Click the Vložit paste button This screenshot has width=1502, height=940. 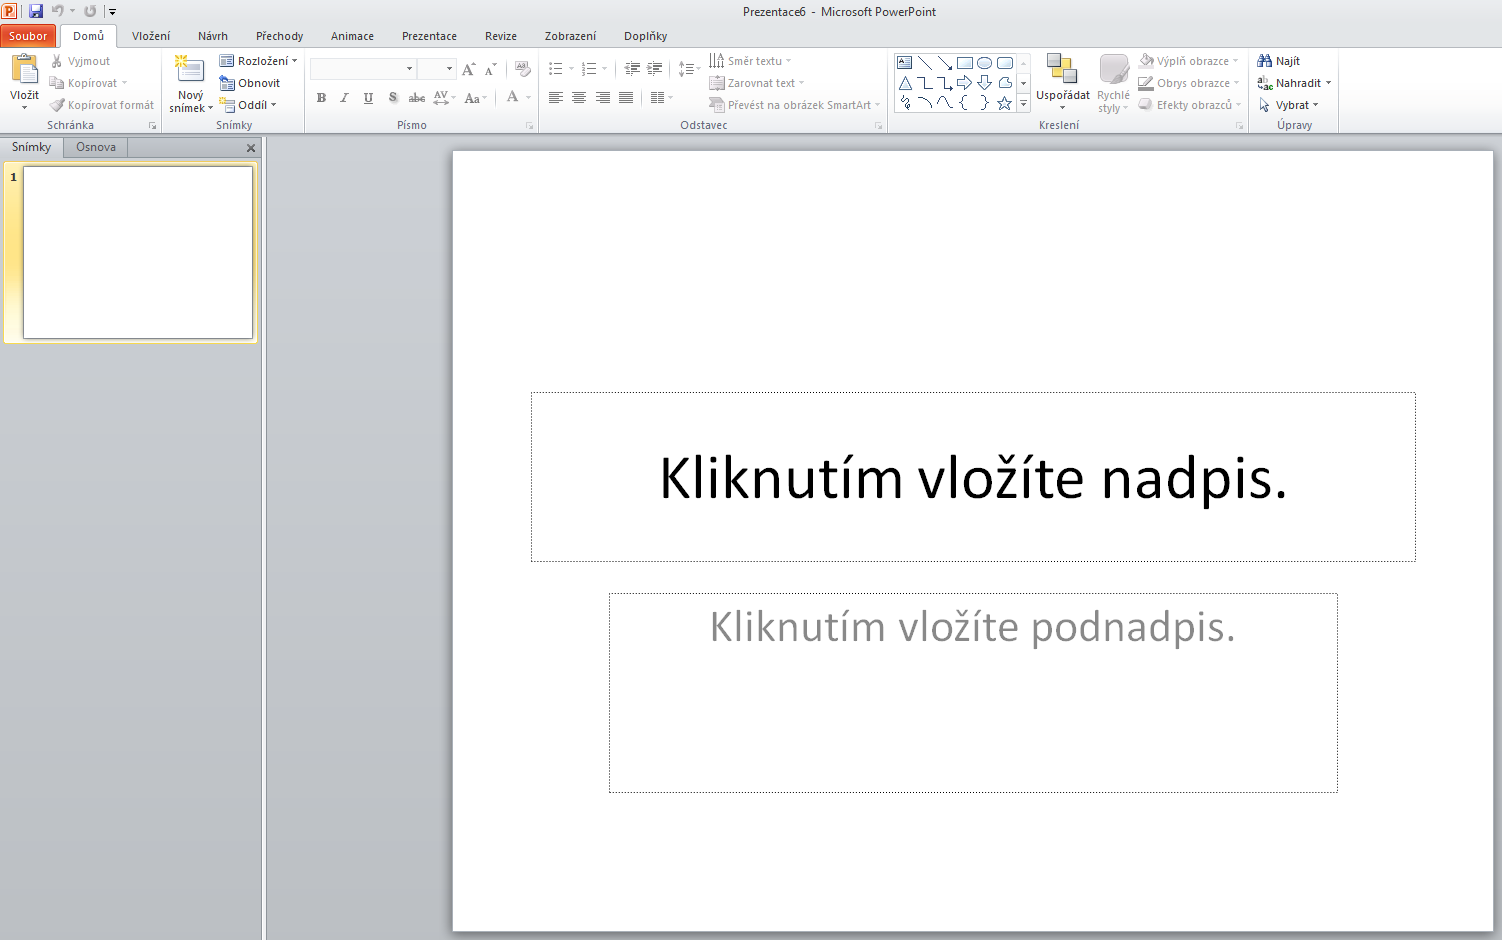(24, 82)
